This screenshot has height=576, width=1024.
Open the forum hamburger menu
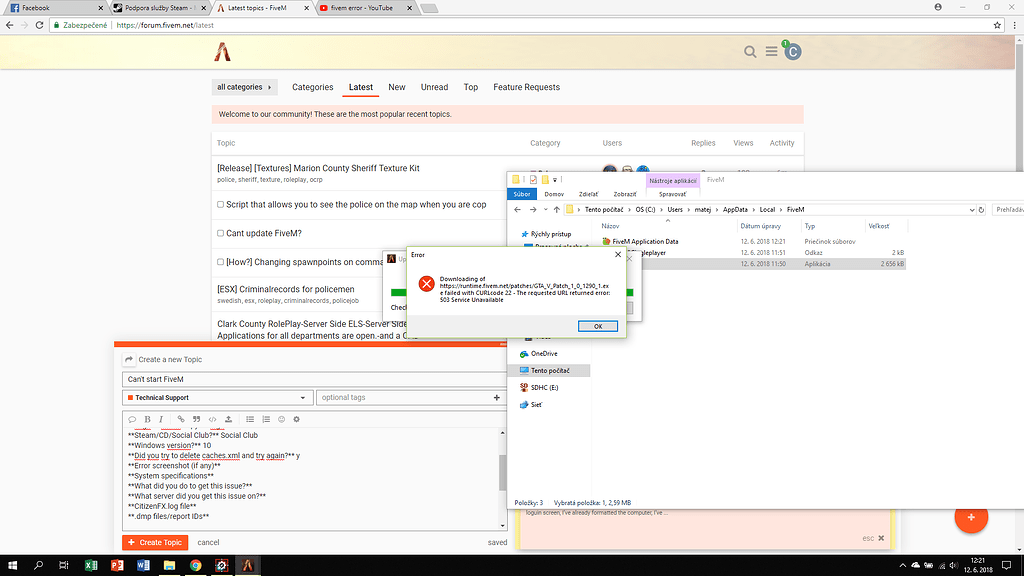(x=771, y=52)
